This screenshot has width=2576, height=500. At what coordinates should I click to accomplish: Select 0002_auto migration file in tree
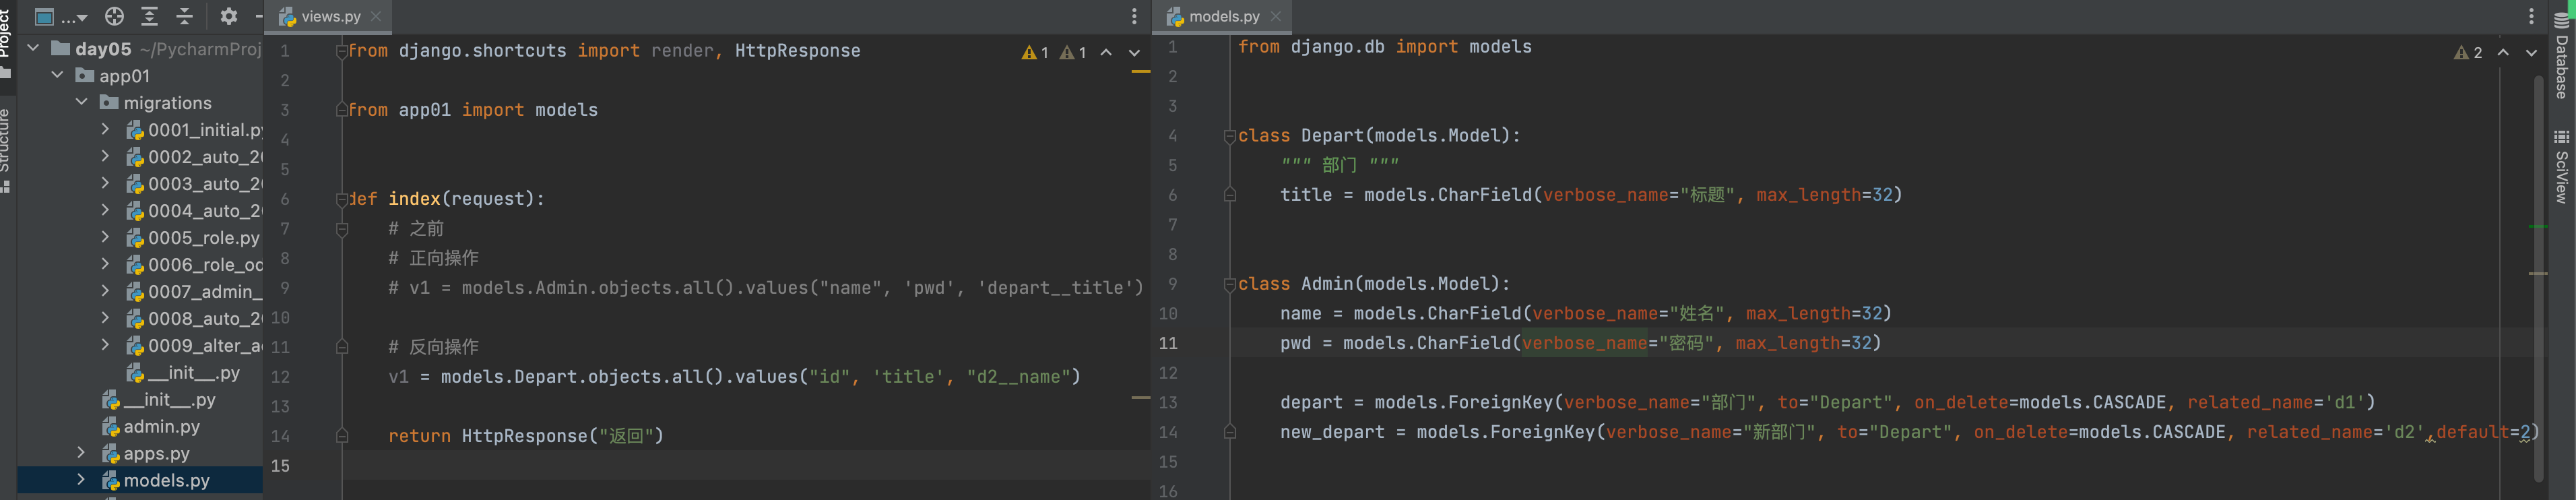194,156
